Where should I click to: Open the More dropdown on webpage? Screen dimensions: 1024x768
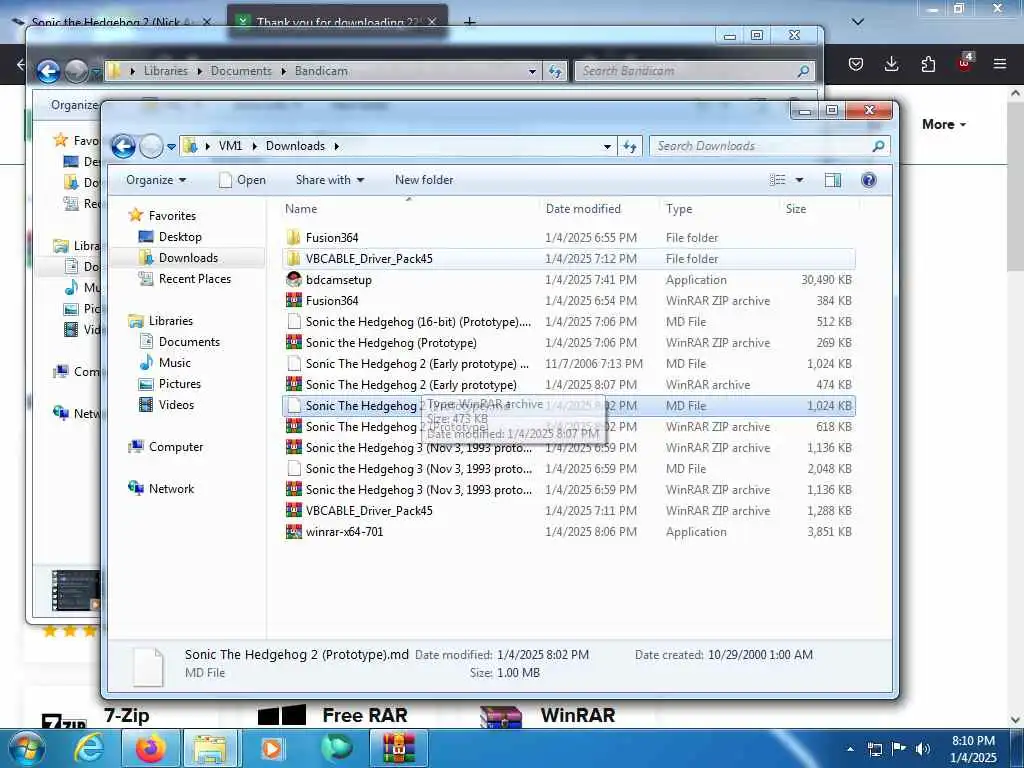click(944, 124)
